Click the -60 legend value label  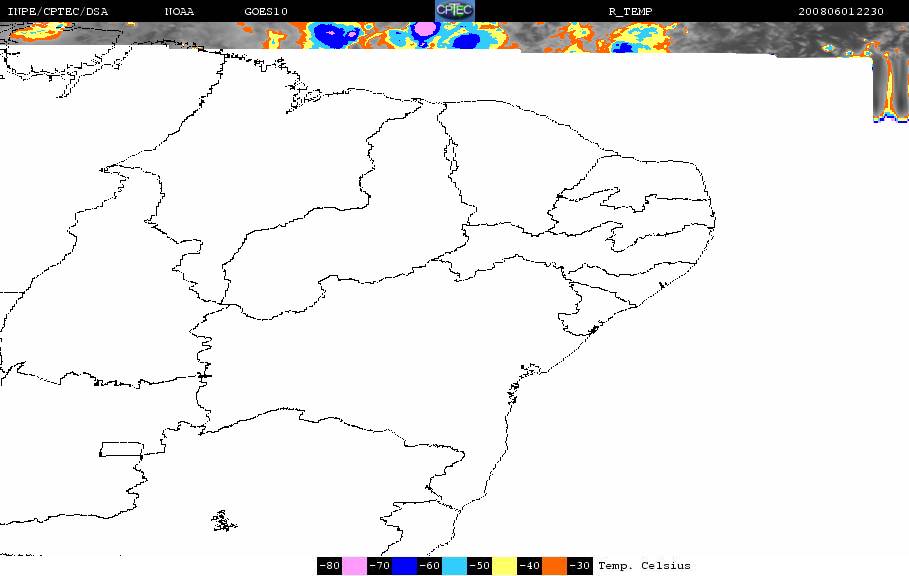pos(430,566)
